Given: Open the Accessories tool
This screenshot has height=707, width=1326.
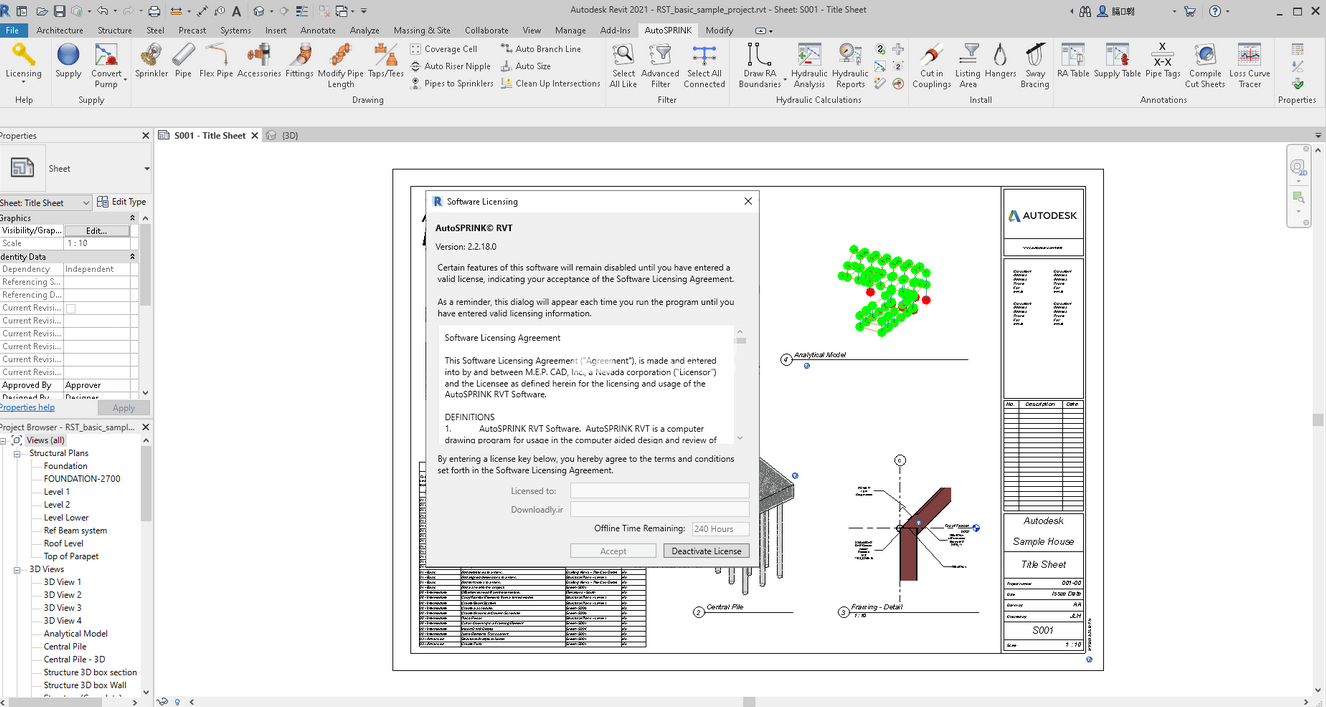Looking at the screenshot, I should click(x=259, y=63).
